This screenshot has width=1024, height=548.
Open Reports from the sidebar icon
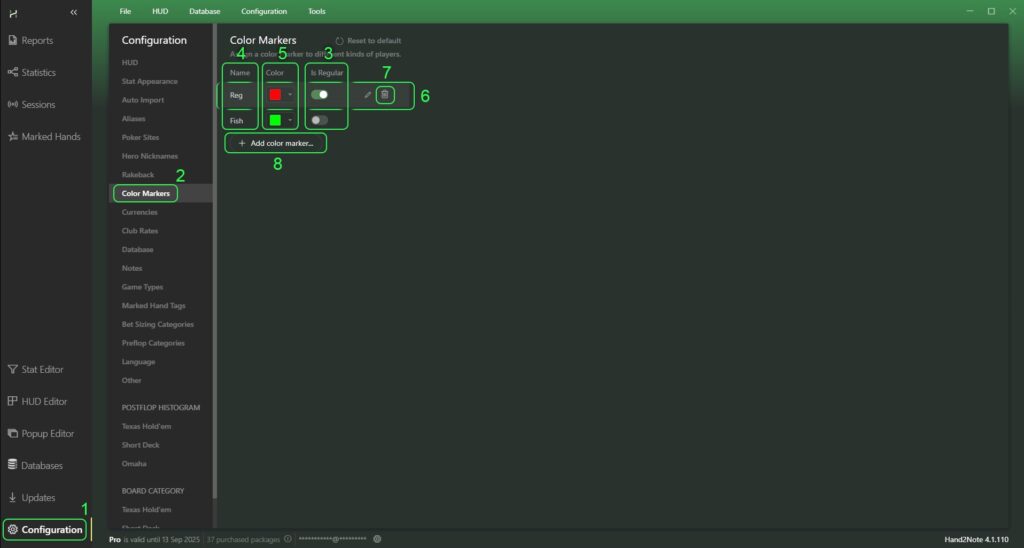point(13,41)
